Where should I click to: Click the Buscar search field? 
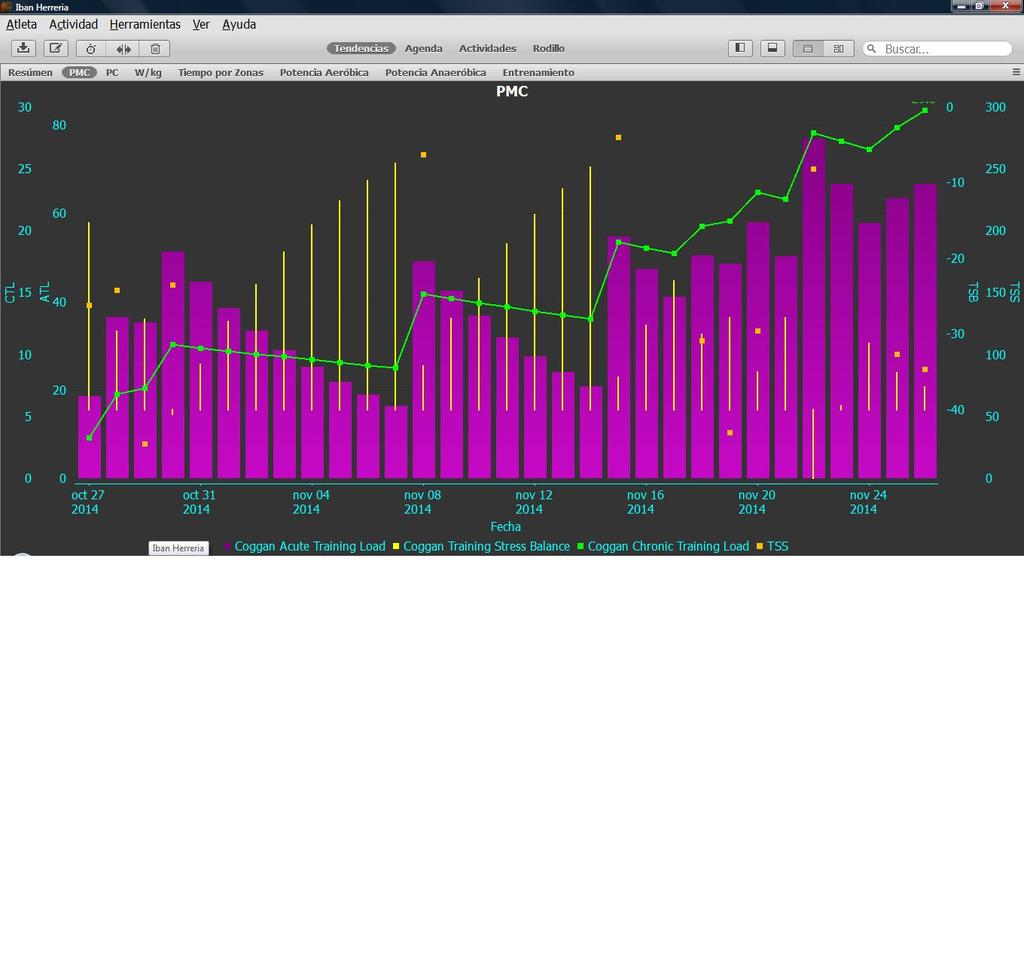[943, 48]
